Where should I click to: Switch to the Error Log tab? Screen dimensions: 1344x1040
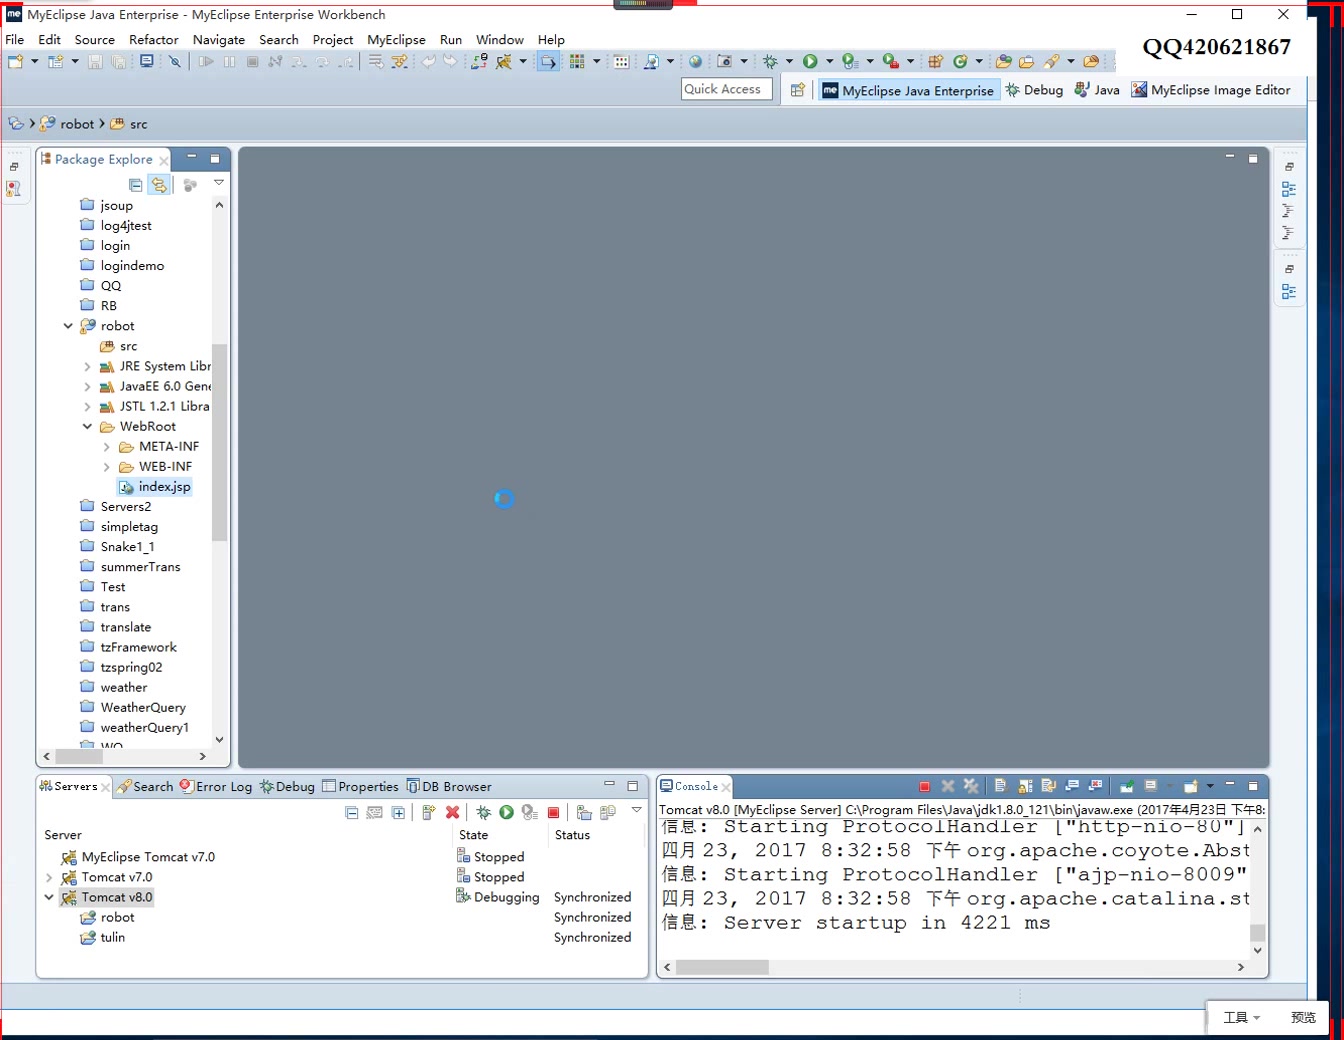pyautogui.click(x=216, y=787)
